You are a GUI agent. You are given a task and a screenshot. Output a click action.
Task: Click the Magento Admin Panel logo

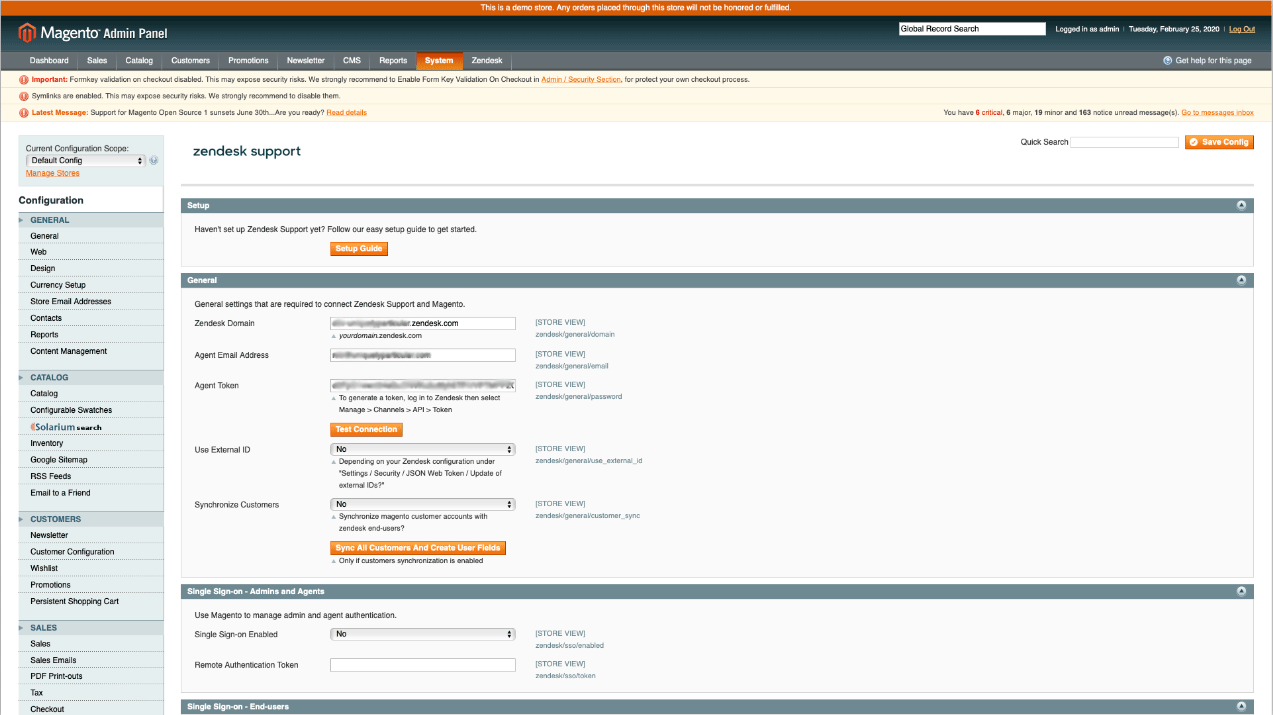93,33
